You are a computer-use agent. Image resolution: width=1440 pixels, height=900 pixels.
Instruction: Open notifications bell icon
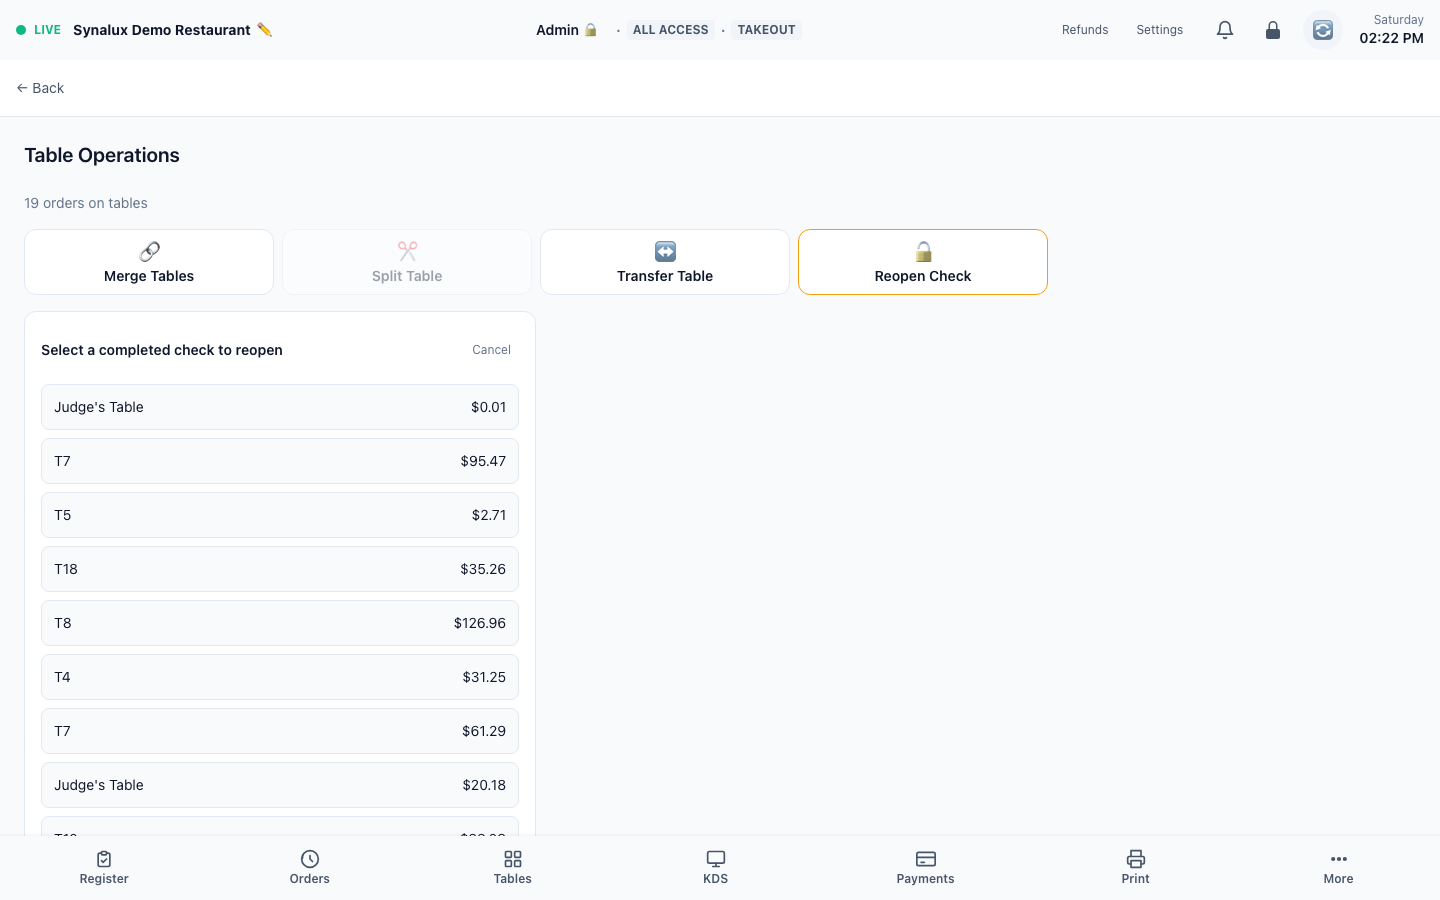1225,30
